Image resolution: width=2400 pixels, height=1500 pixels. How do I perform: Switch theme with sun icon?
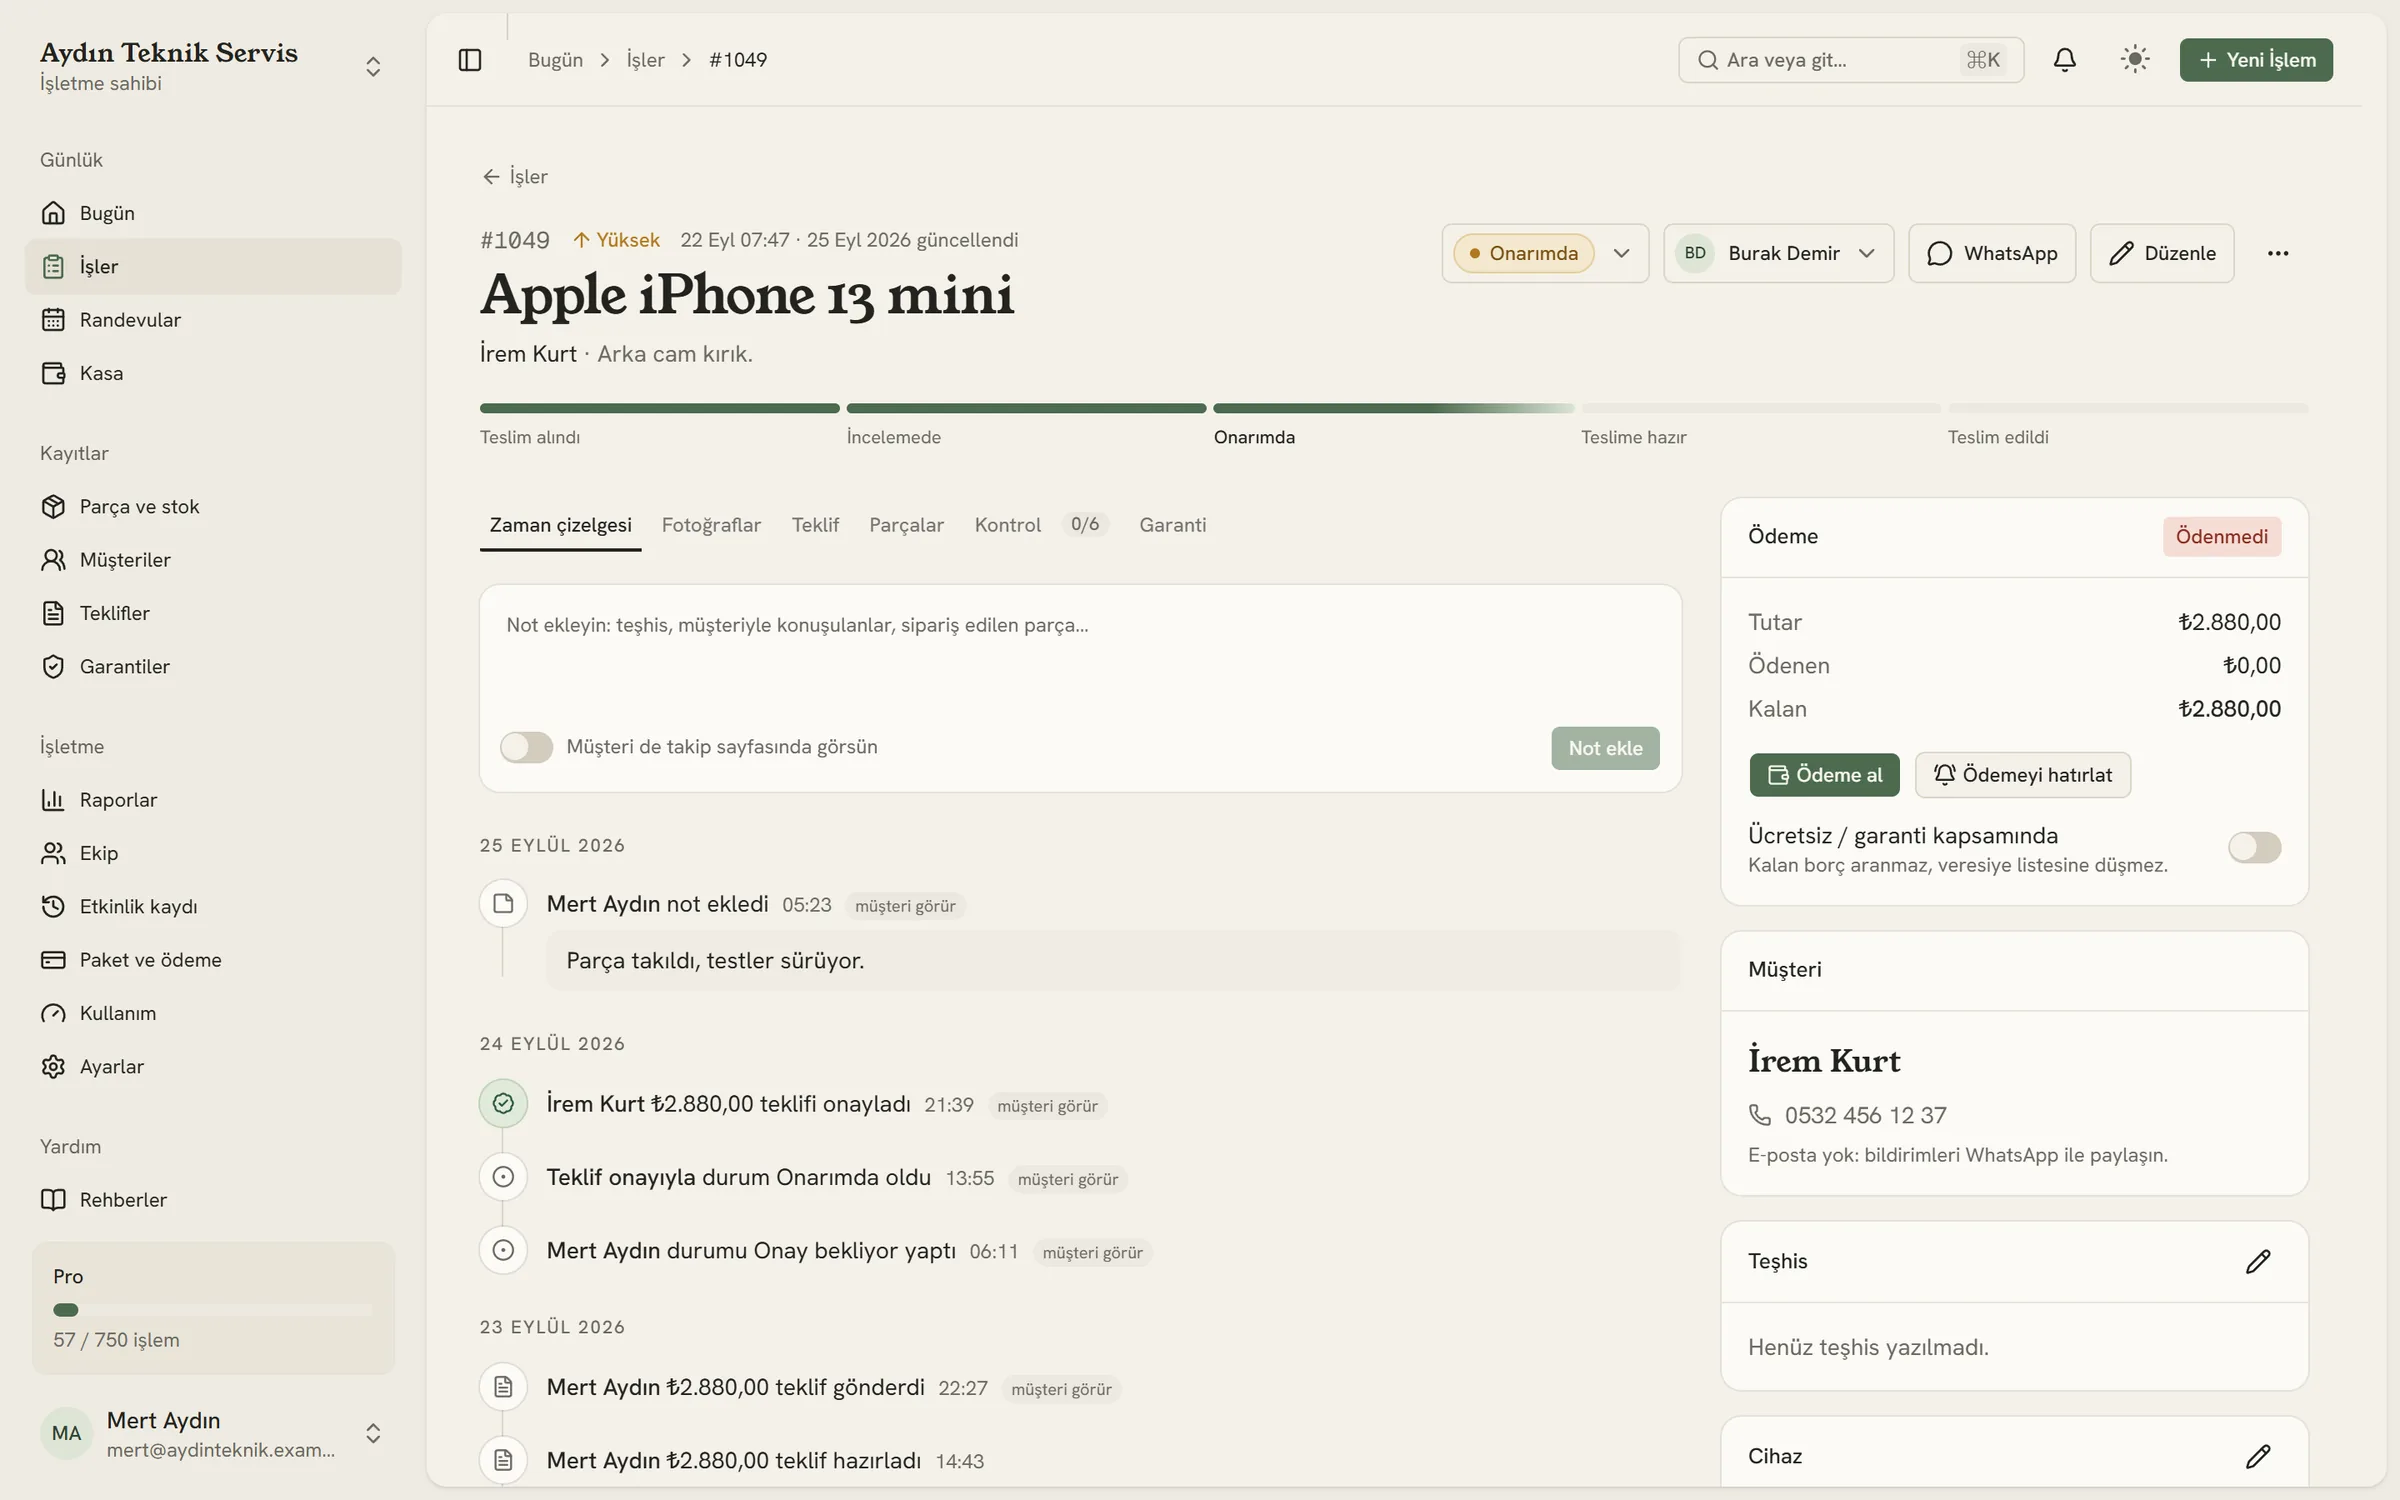point(2134,60)
